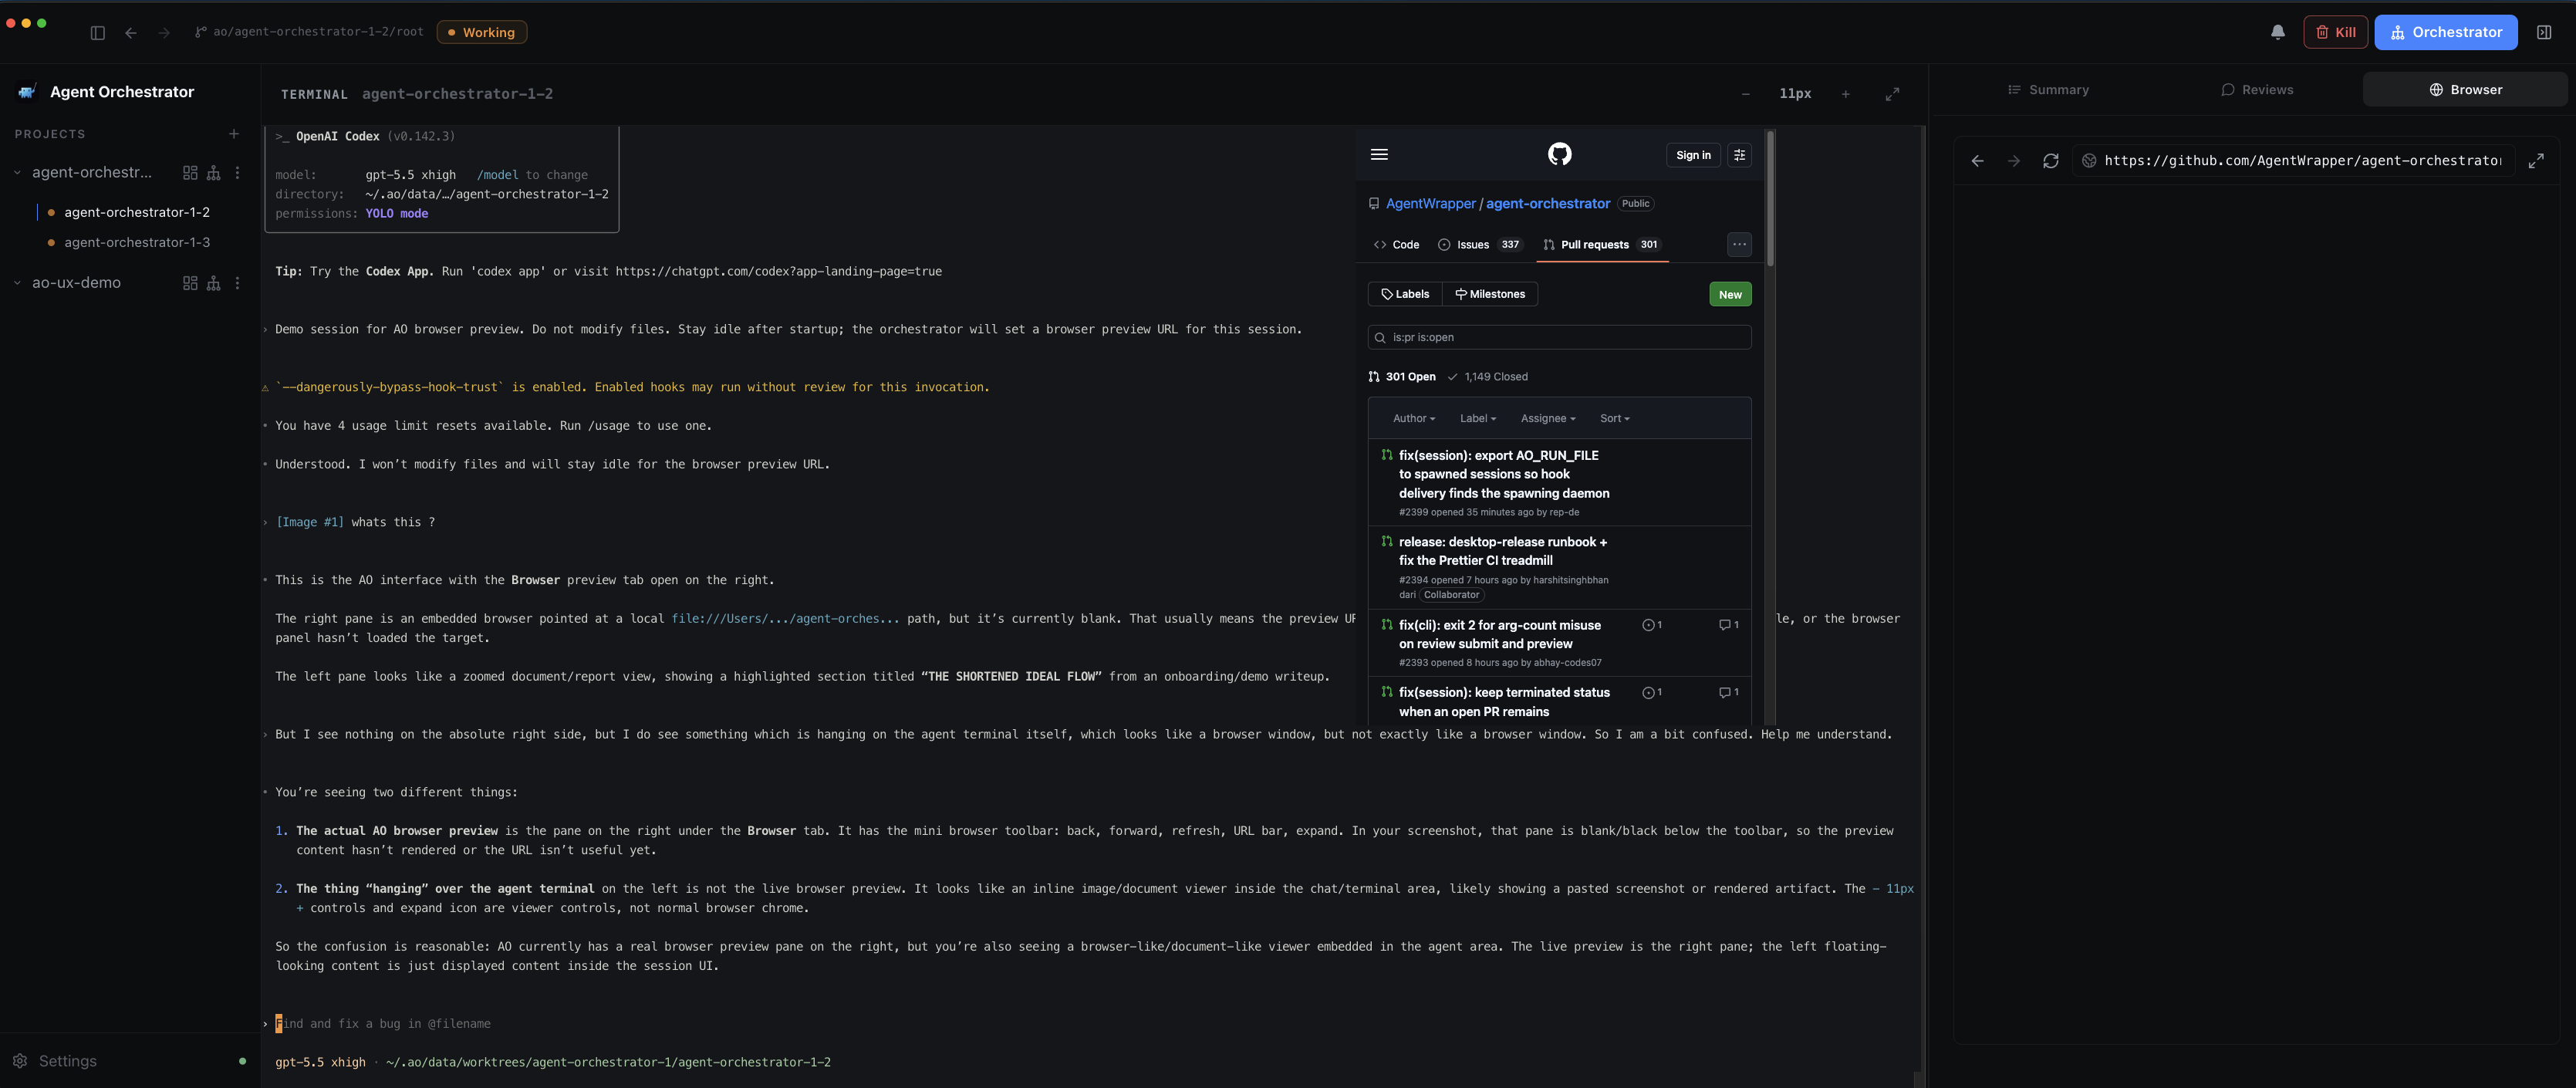Image resolution: width=2576 pixels, height=1088 pixels.
Task: Open the hierarchy icon for agent-orchestr... project
Action: tap(213, 173)
